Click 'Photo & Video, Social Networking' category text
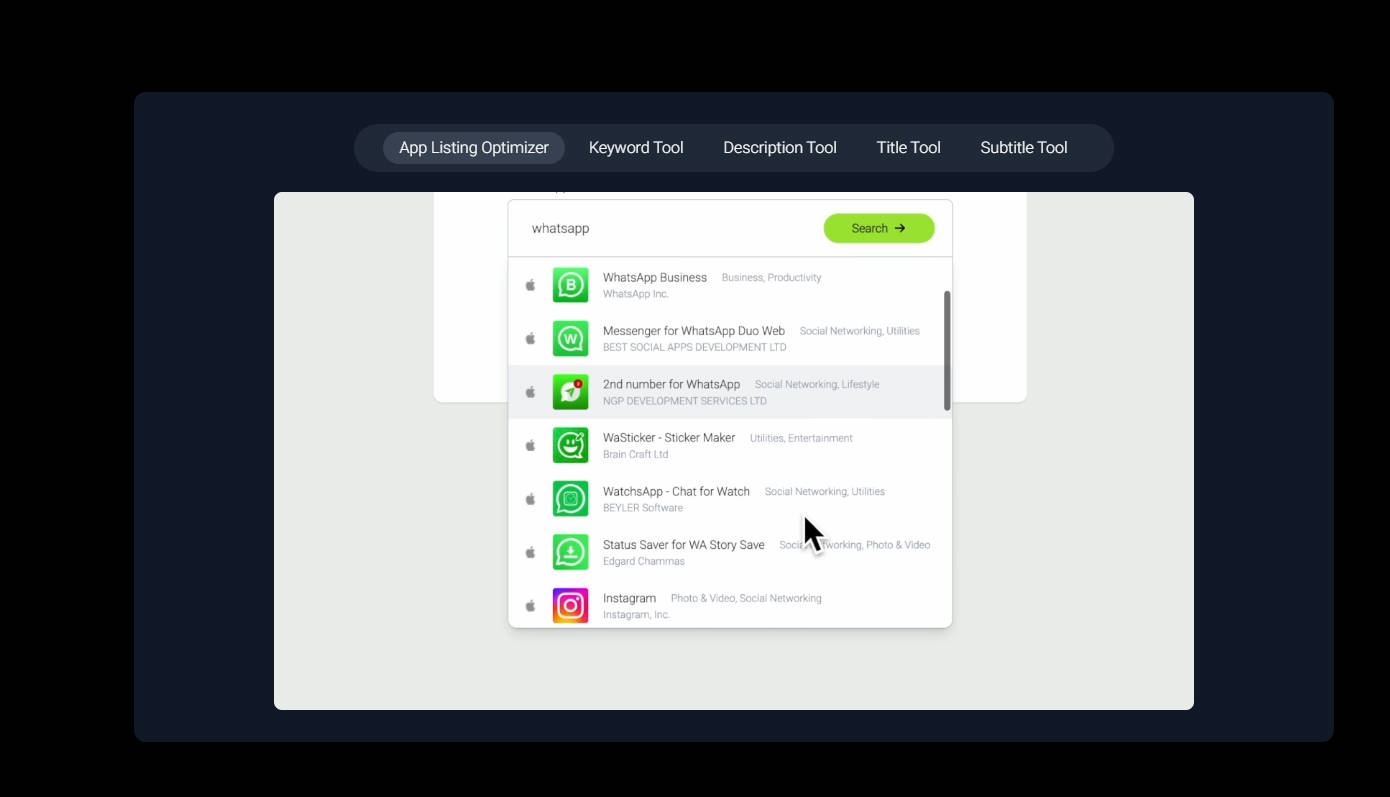 point(746,599)
